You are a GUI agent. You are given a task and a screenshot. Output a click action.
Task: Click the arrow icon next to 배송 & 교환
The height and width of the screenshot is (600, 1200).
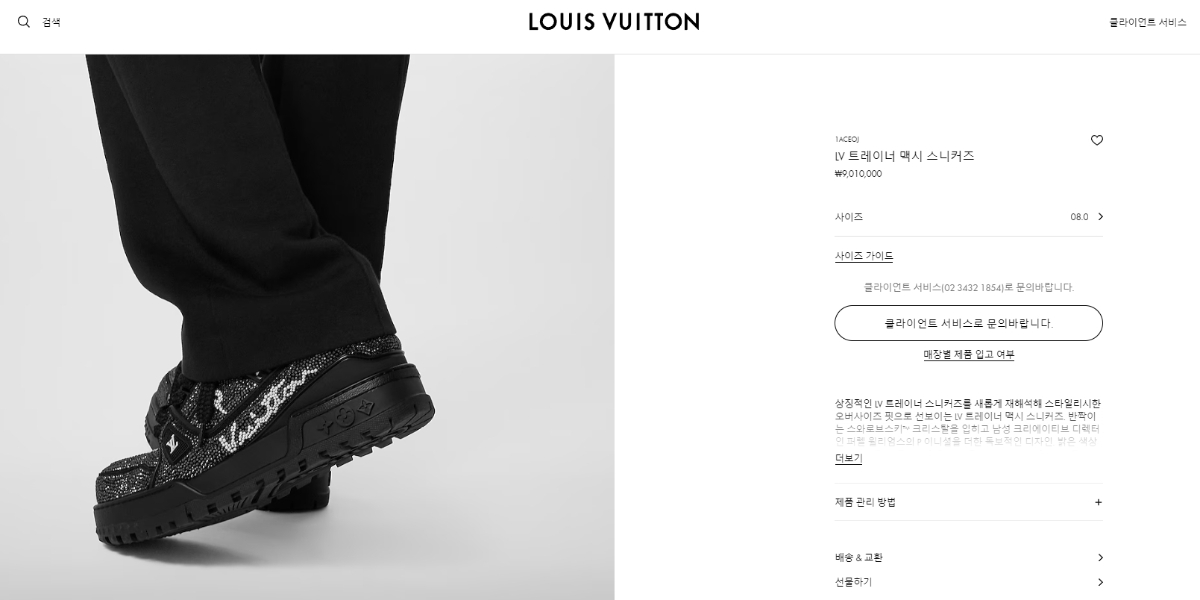click(1100, 558)
